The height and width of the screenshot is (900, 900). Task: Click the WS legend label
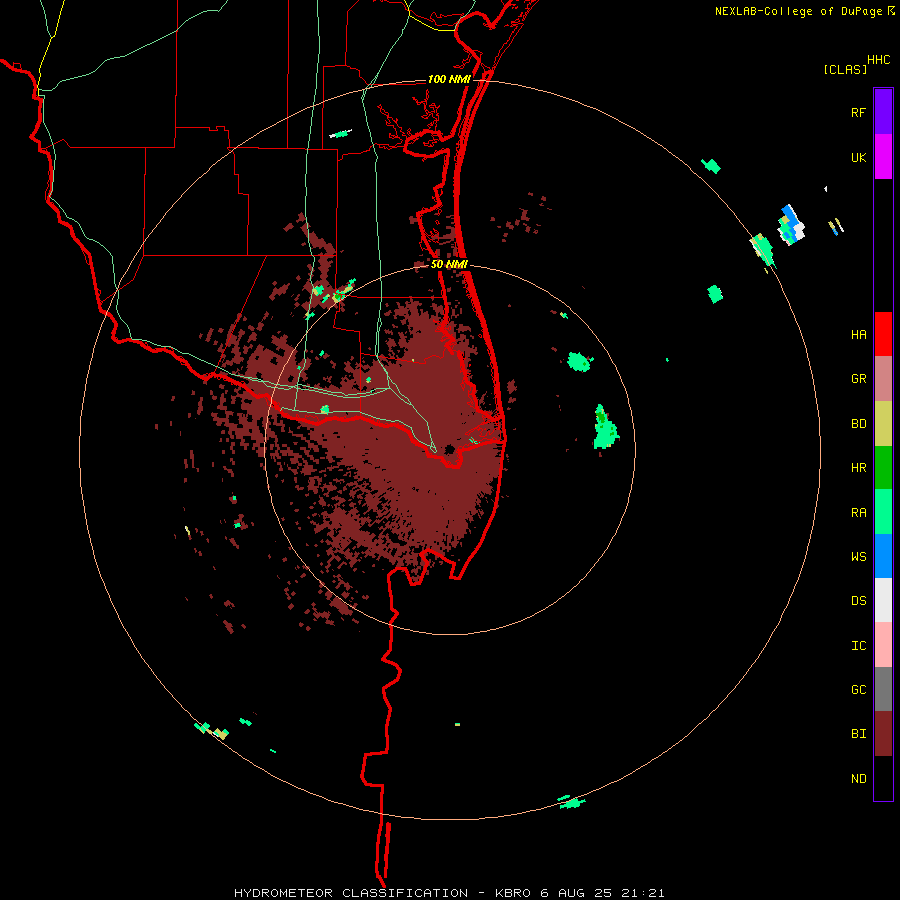pos(858,557)
